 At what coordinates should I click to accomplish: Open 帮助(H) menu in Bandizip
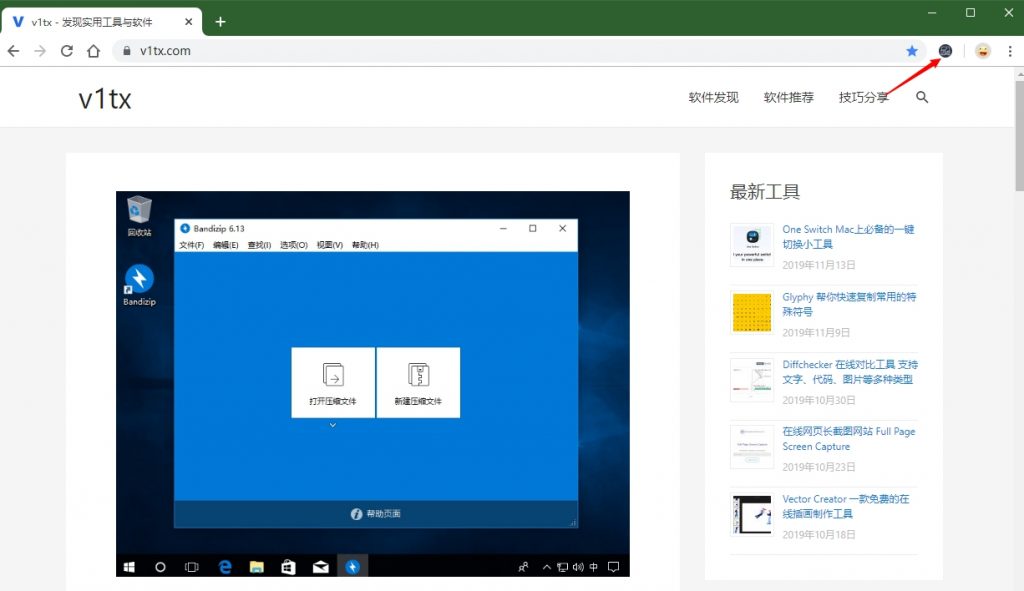coord(365,245)
